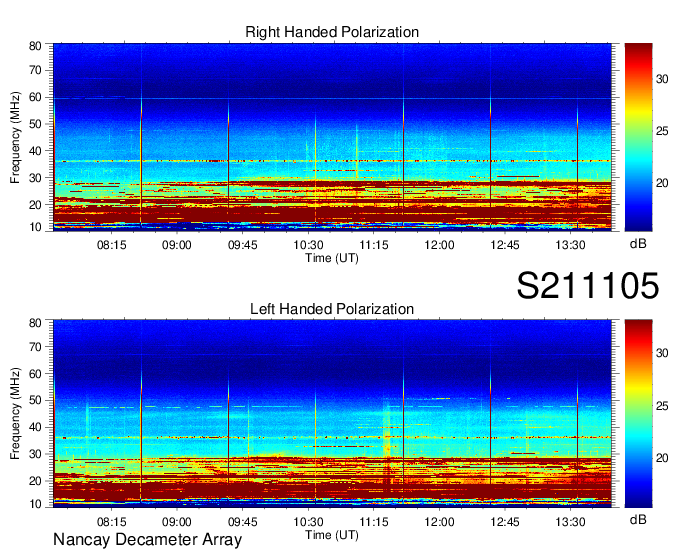
Task: Click 20 MHz tick on Right Handed axis
Action: coord(35,205)
